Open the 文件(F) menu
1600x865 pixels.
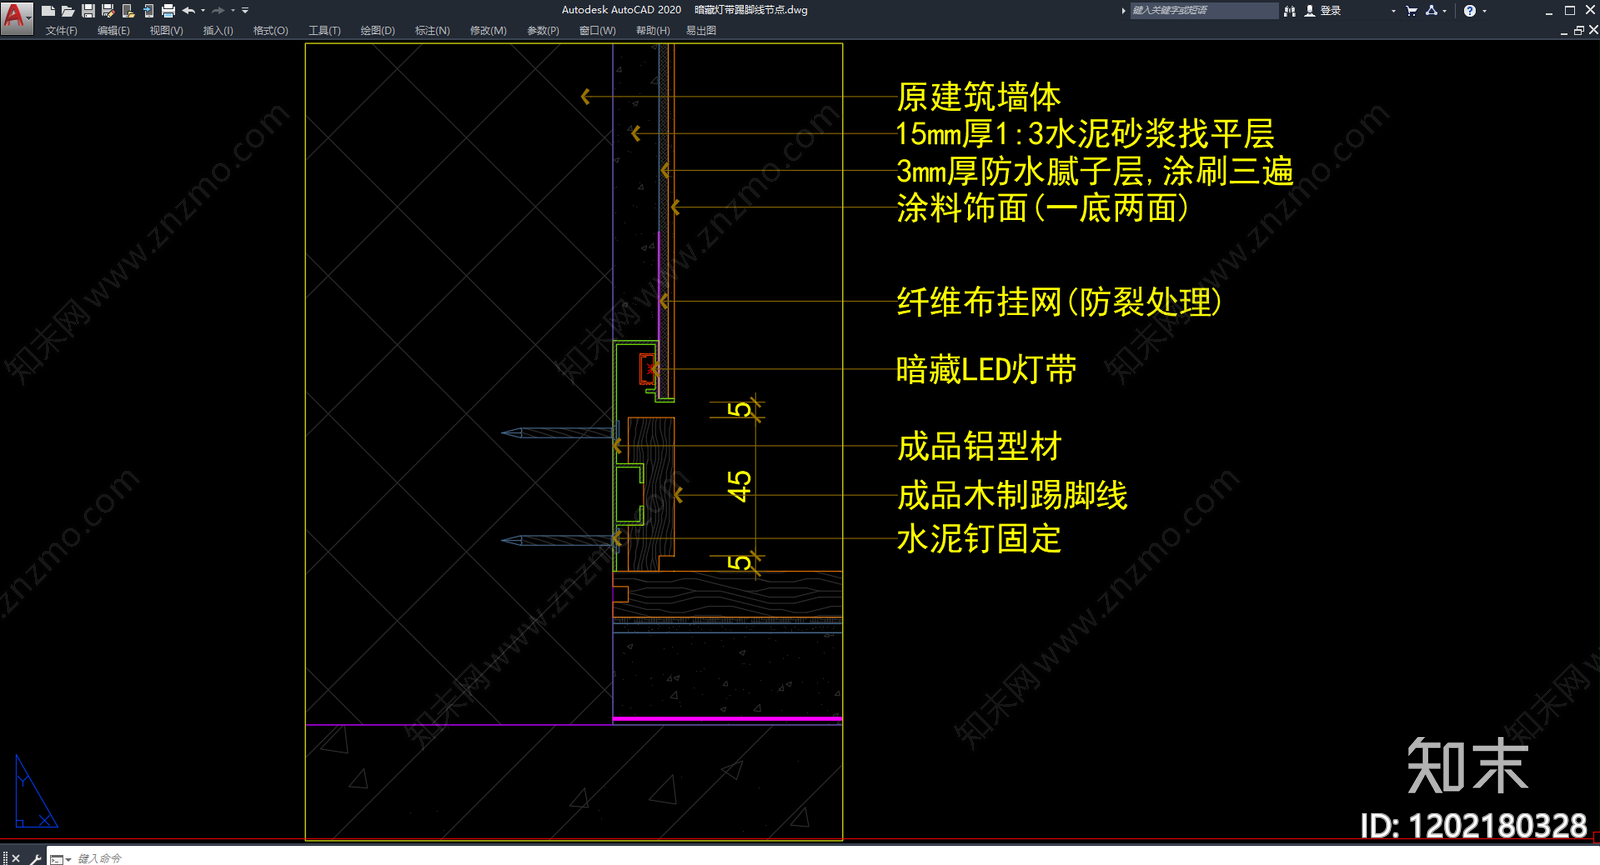click(x=61, y=31)
